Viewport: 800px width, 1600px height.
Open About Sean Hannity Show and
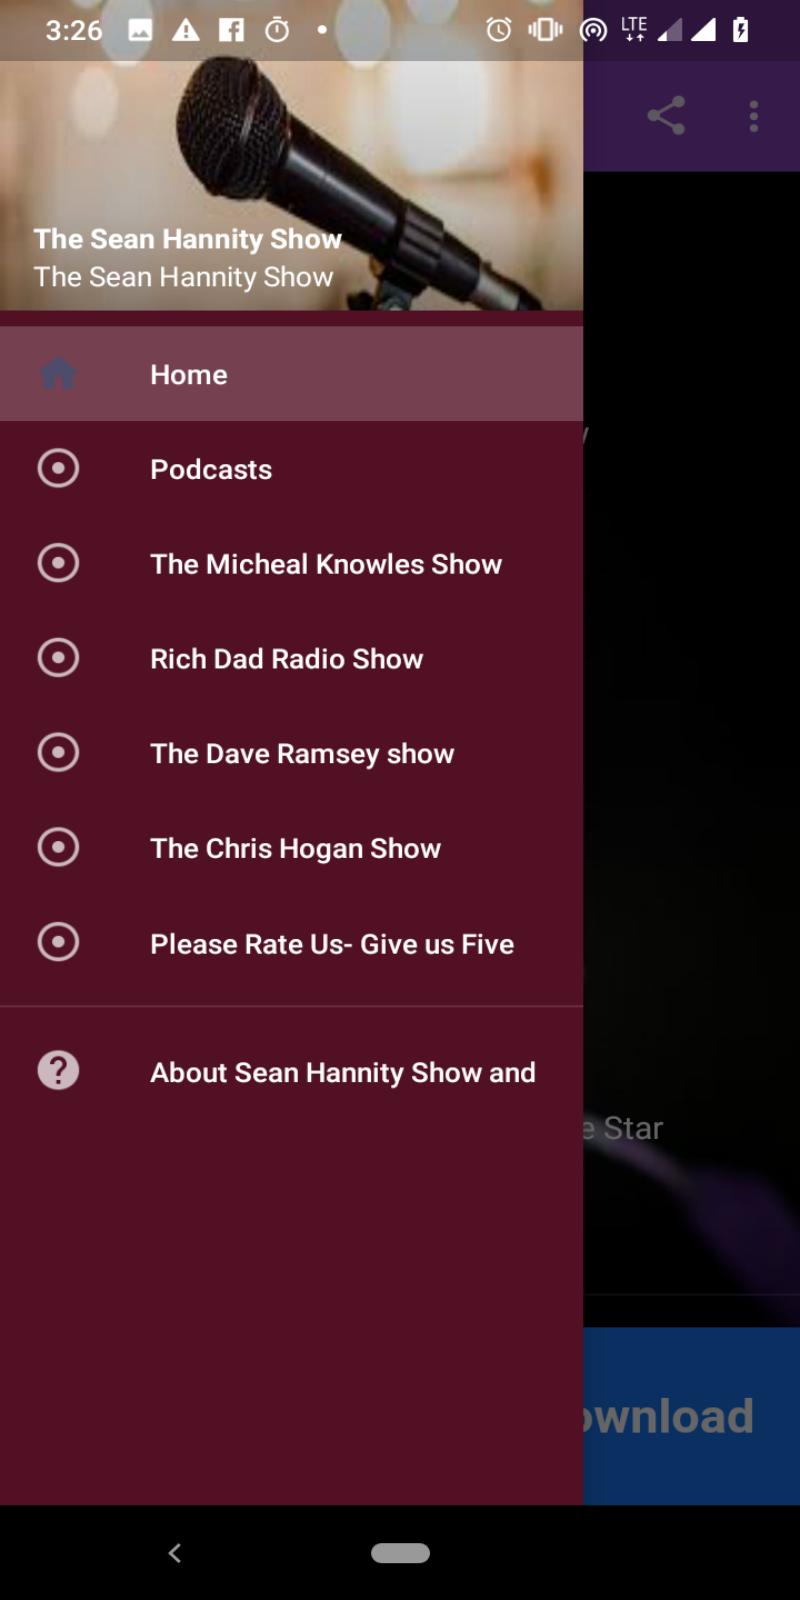point(291,1071)
